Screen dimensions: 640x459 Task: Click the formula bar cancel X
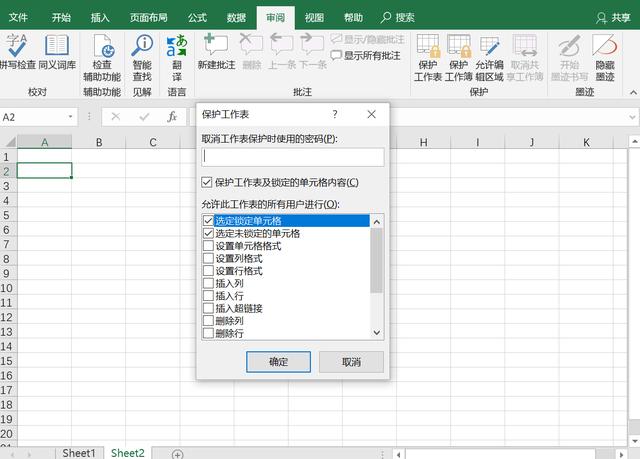116,117
